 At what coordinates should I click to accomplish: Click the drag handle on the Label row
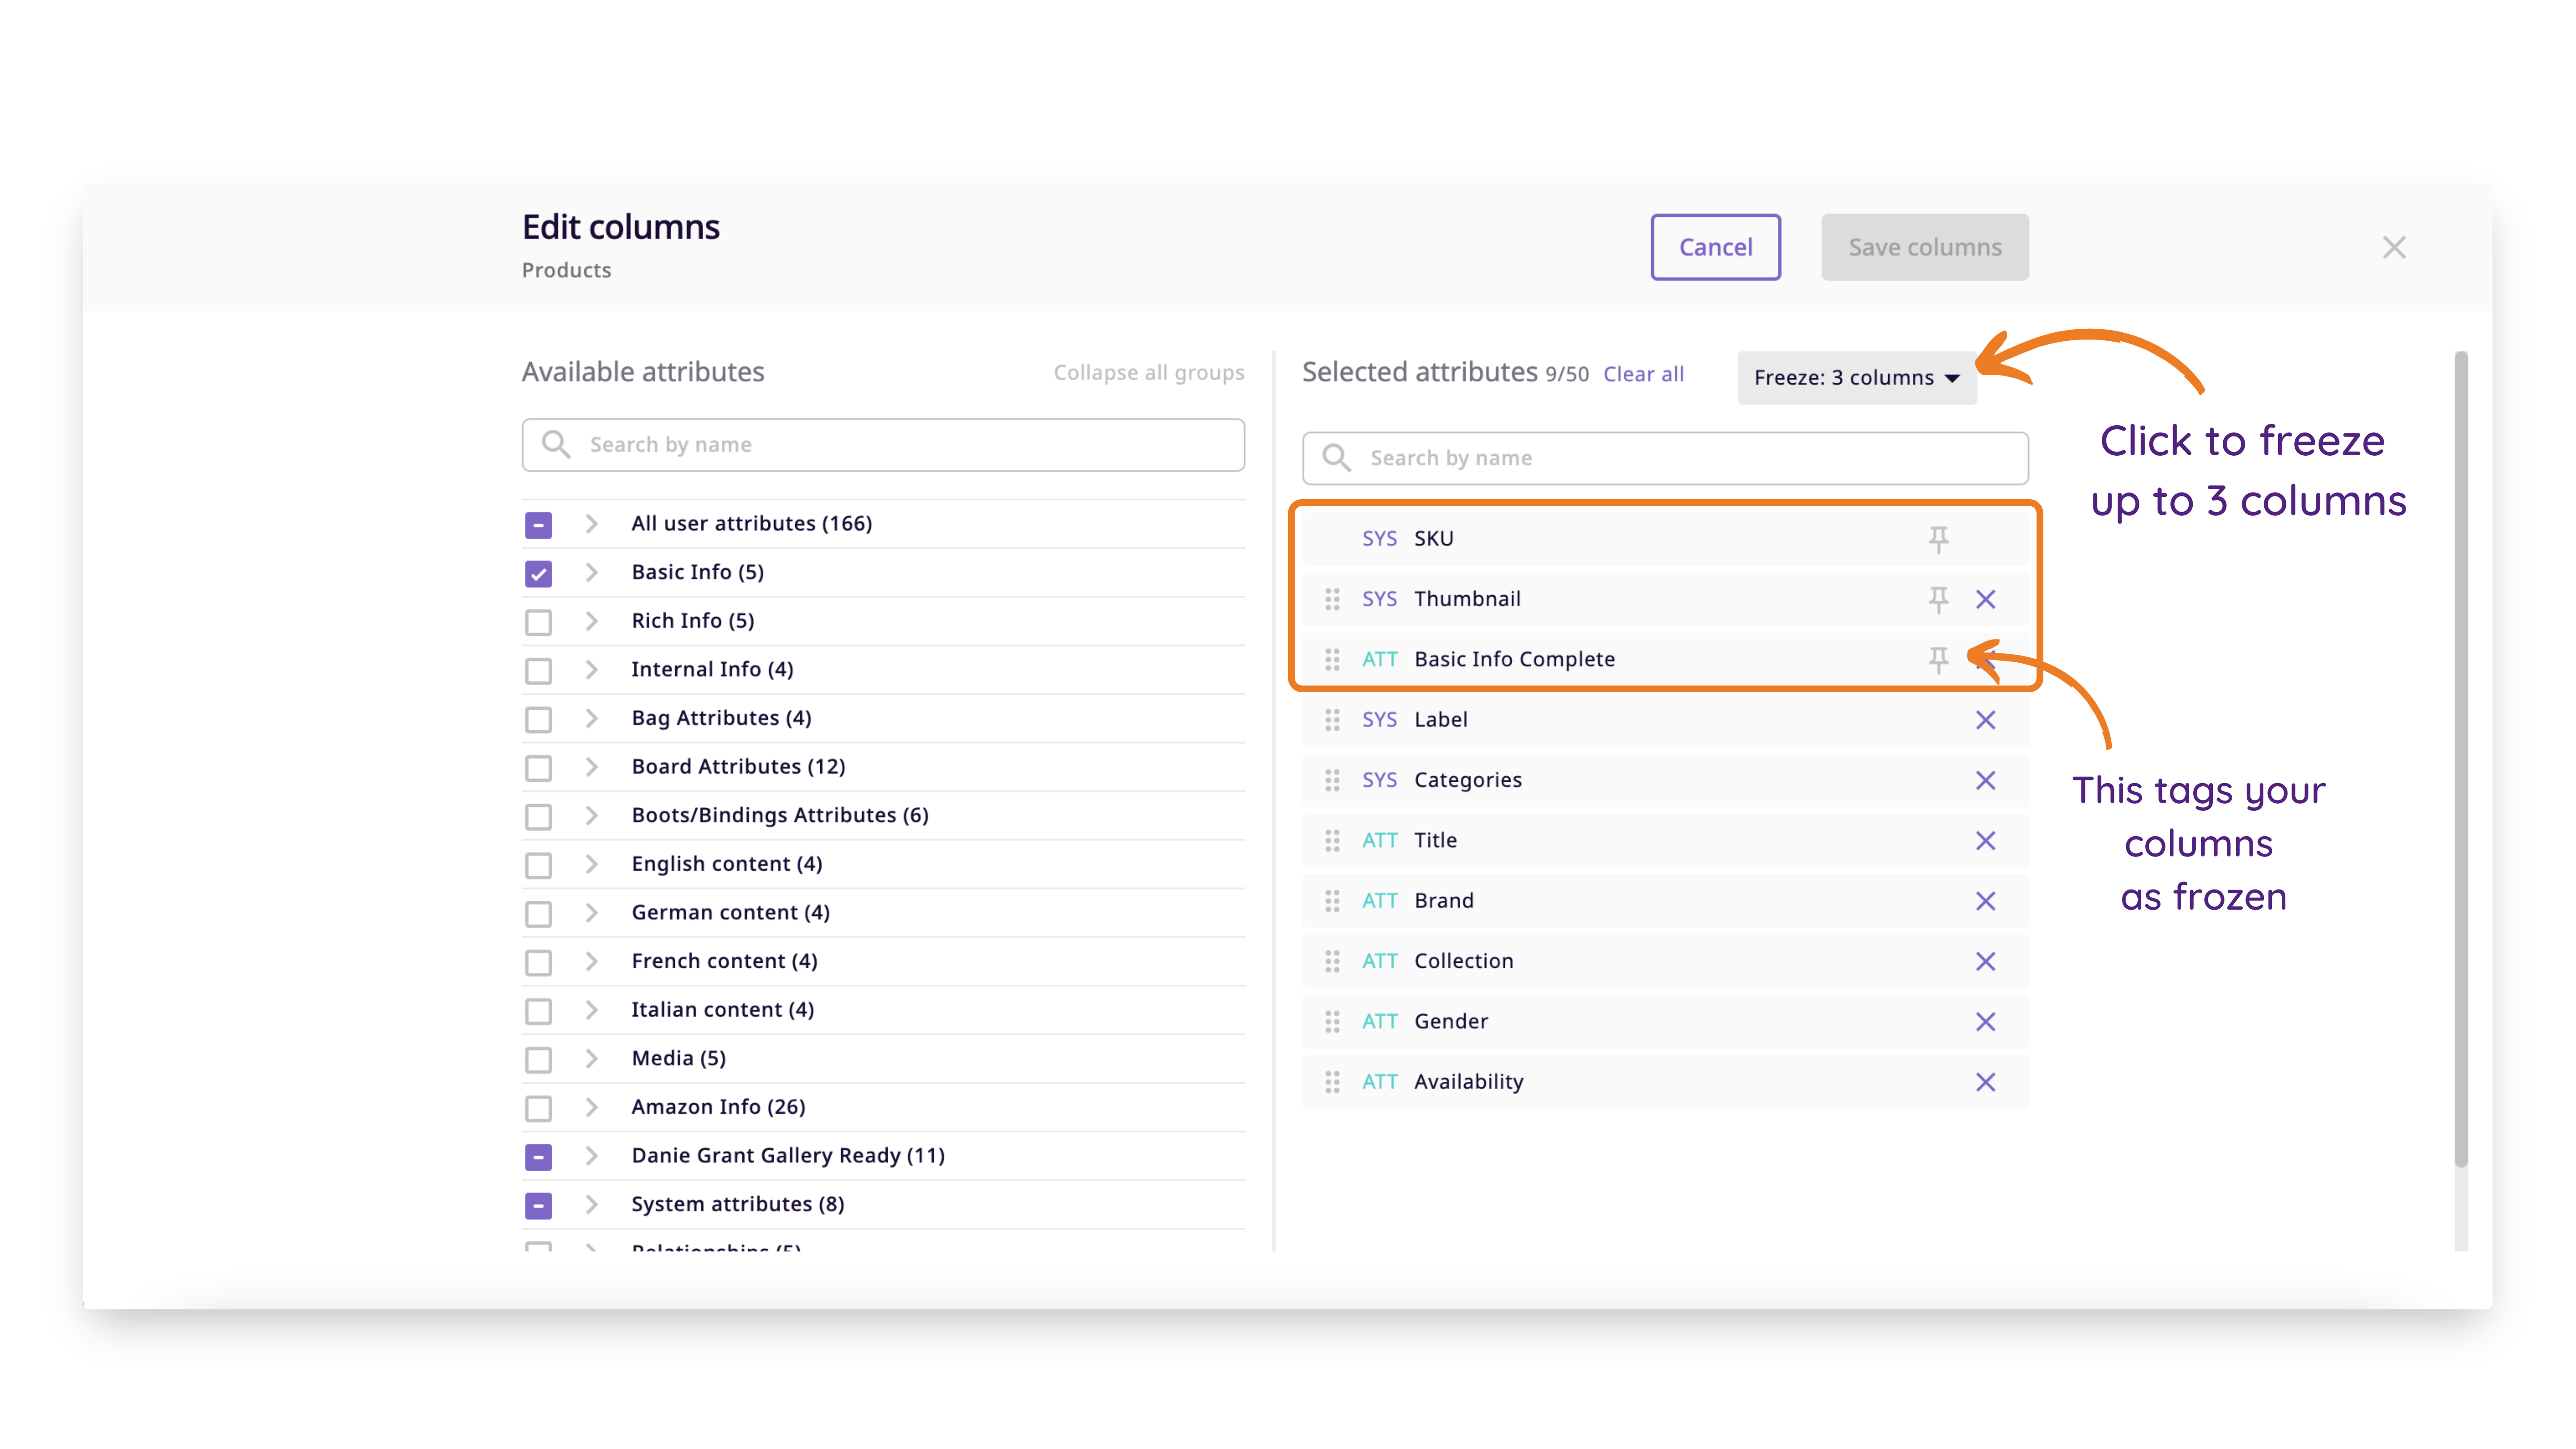click(x=1332, y=720)
